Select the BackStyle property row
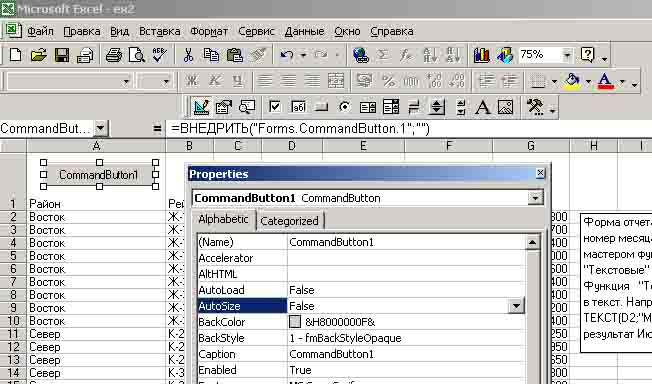652x384 pixels. pos(362,338)
